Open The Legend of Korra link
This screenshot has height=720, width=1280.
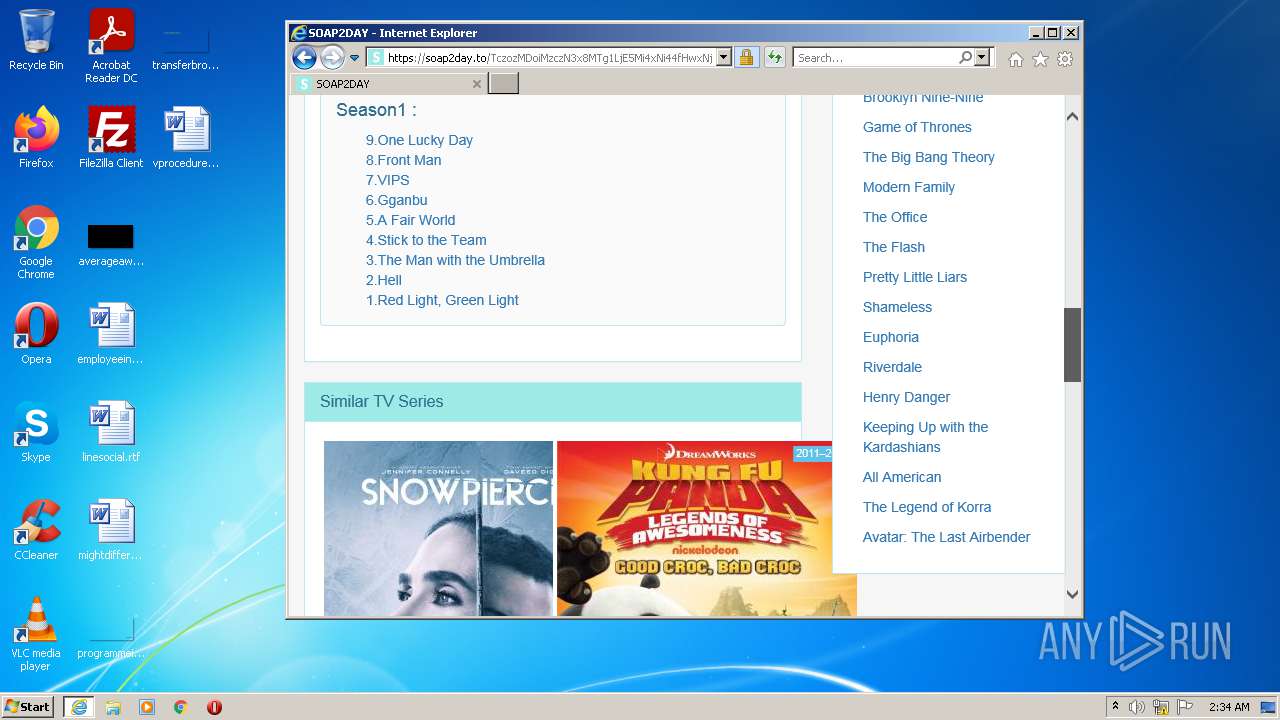[927, 507]
